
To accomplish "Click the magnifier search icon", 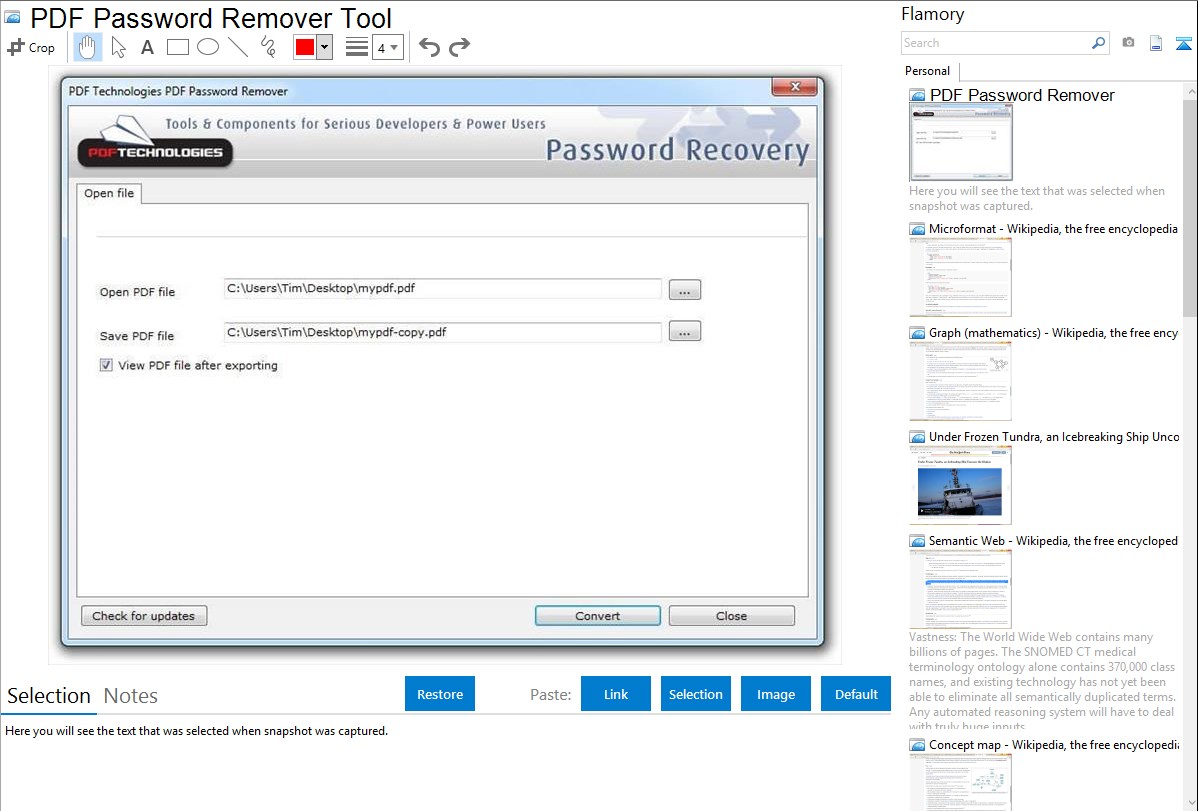I will tap(1098, 43).
